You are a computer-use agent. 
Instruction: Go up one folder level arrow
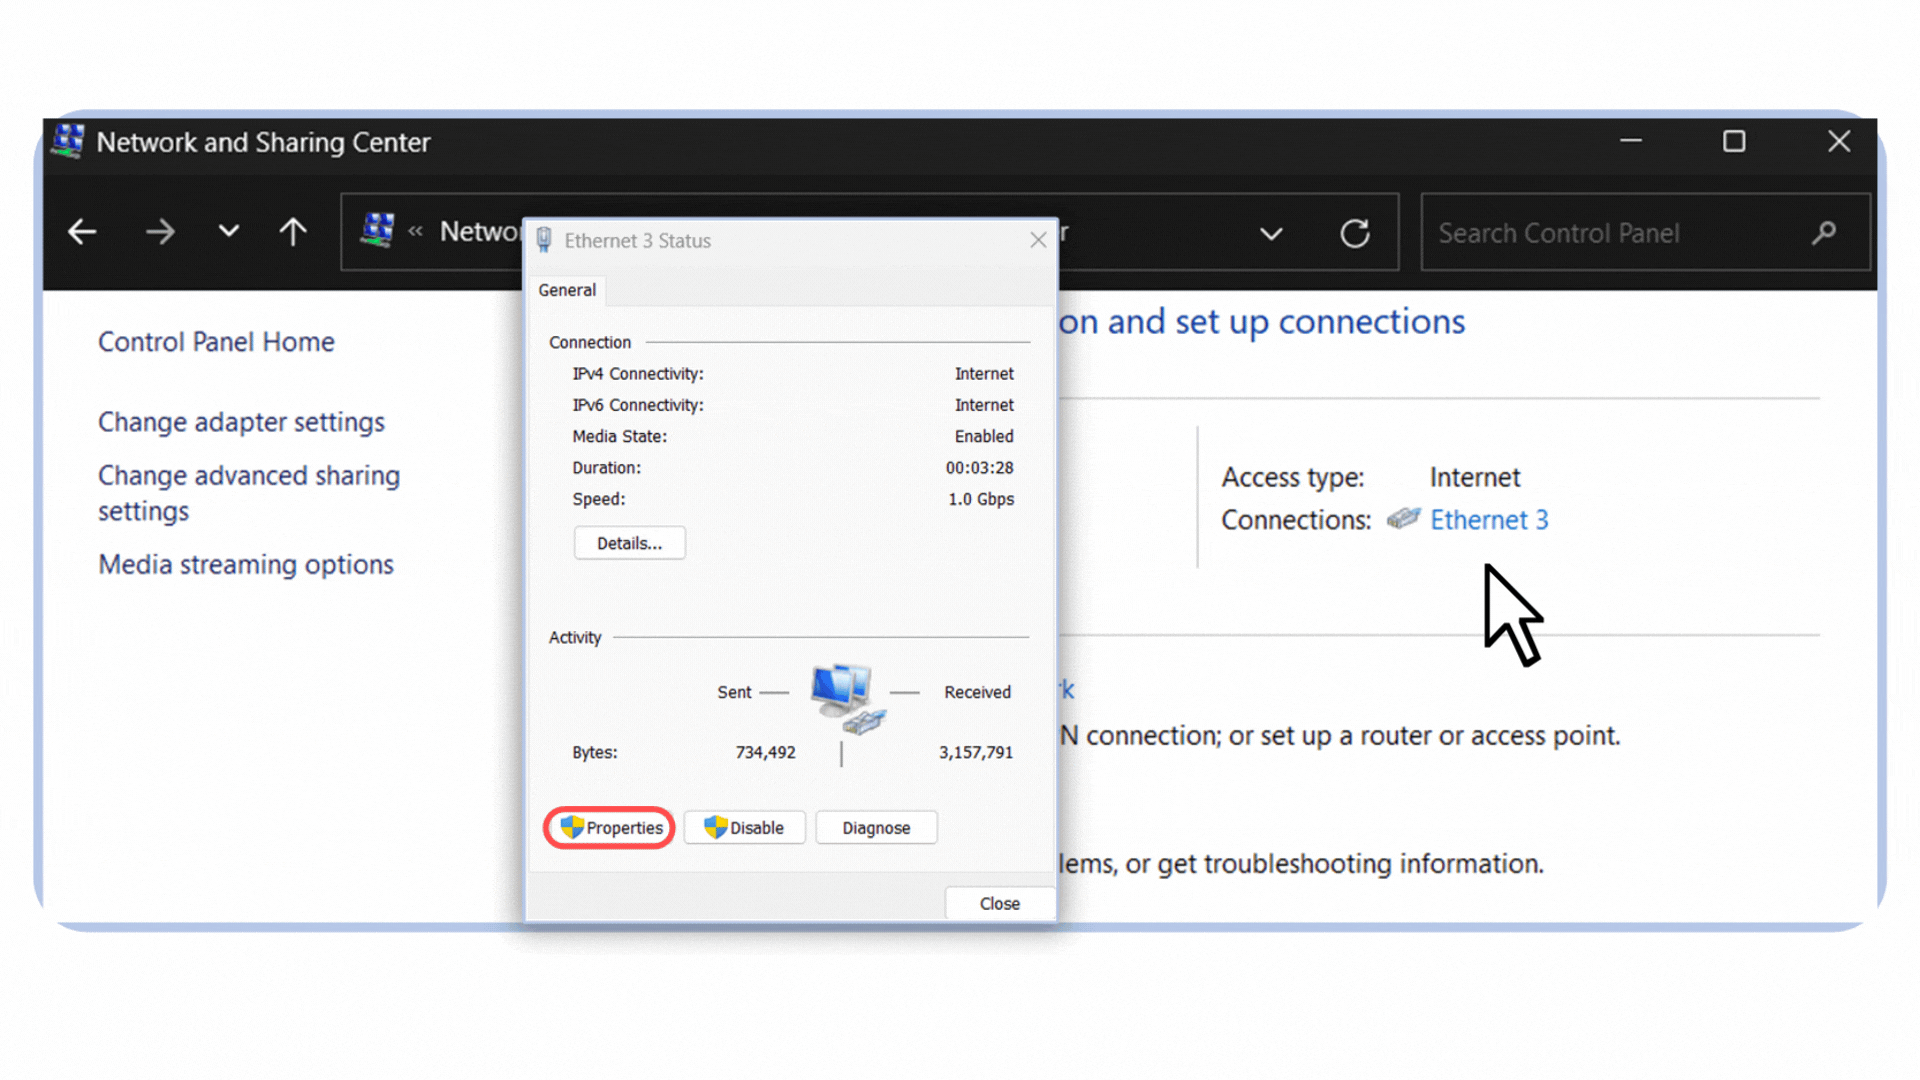click(293, 232)
